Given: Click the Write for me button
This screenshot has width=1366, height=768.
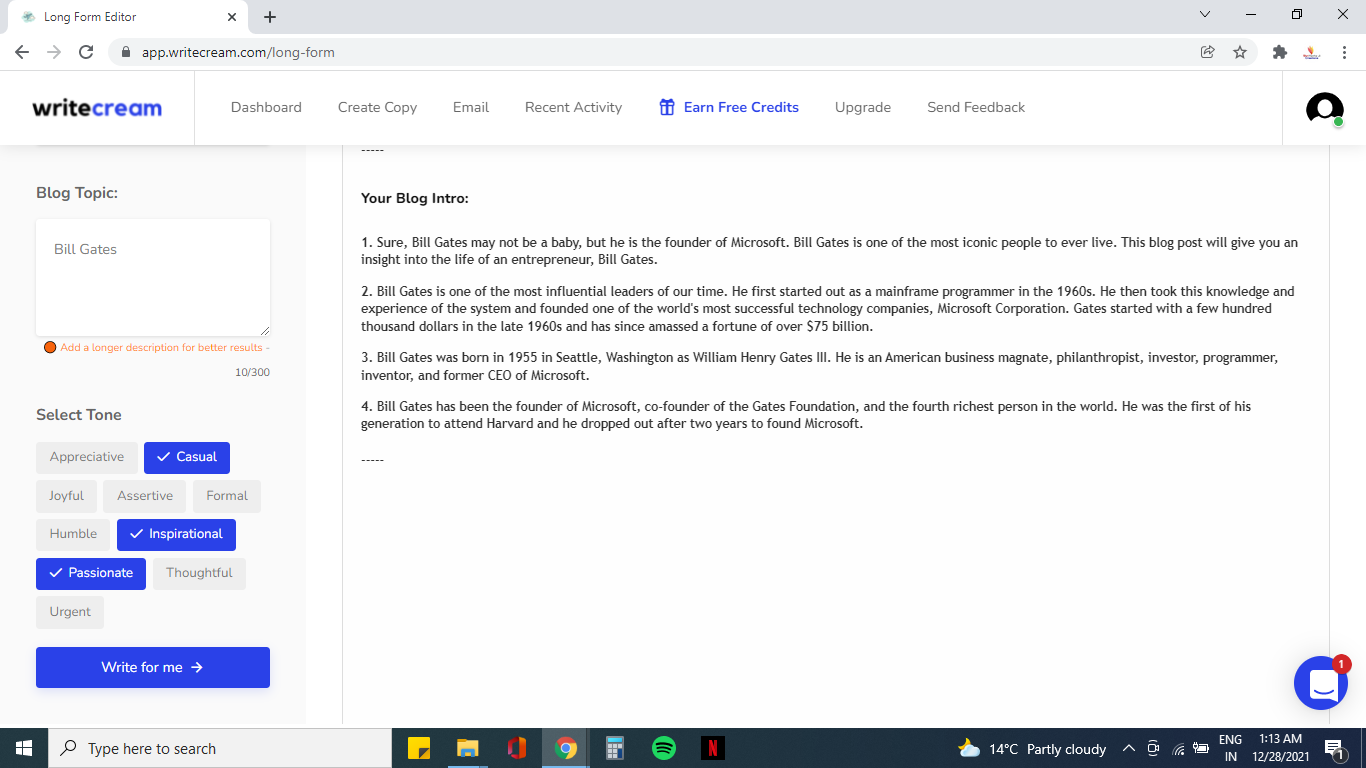Looking at the screenshot, I should click(153, 667).
